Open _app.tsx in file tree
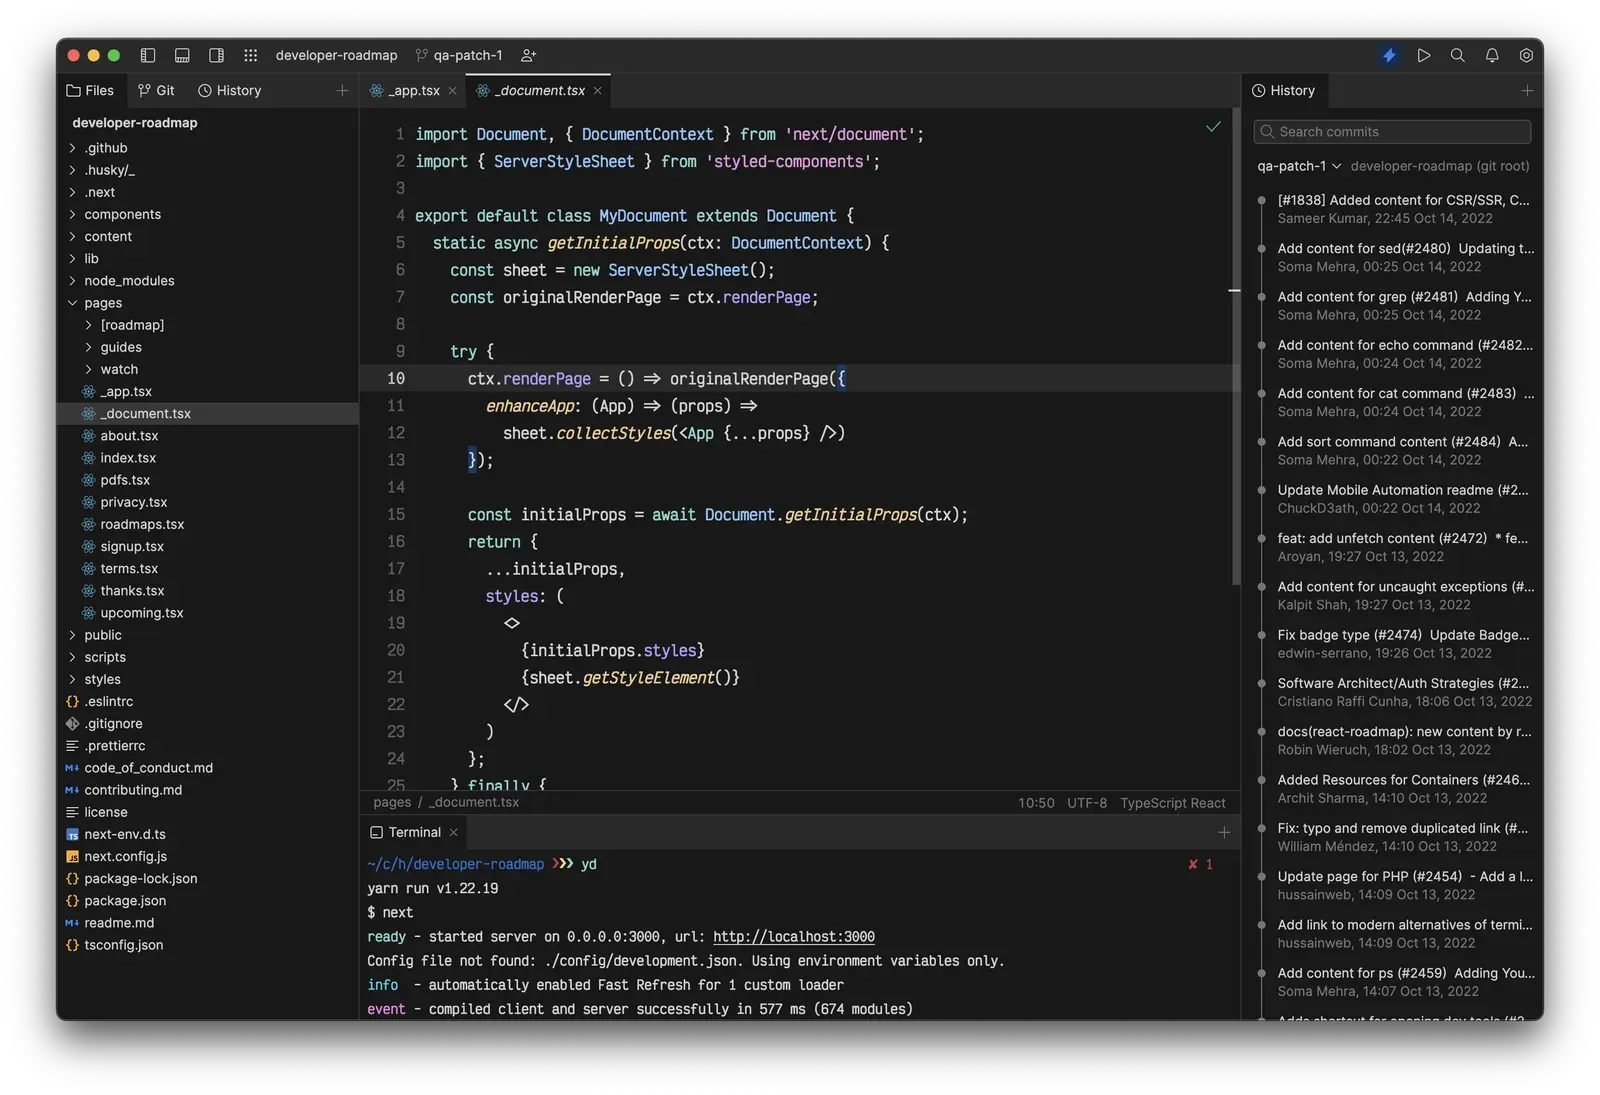The height and width of the screenshot is (1095, 1600). coord(208,391)
